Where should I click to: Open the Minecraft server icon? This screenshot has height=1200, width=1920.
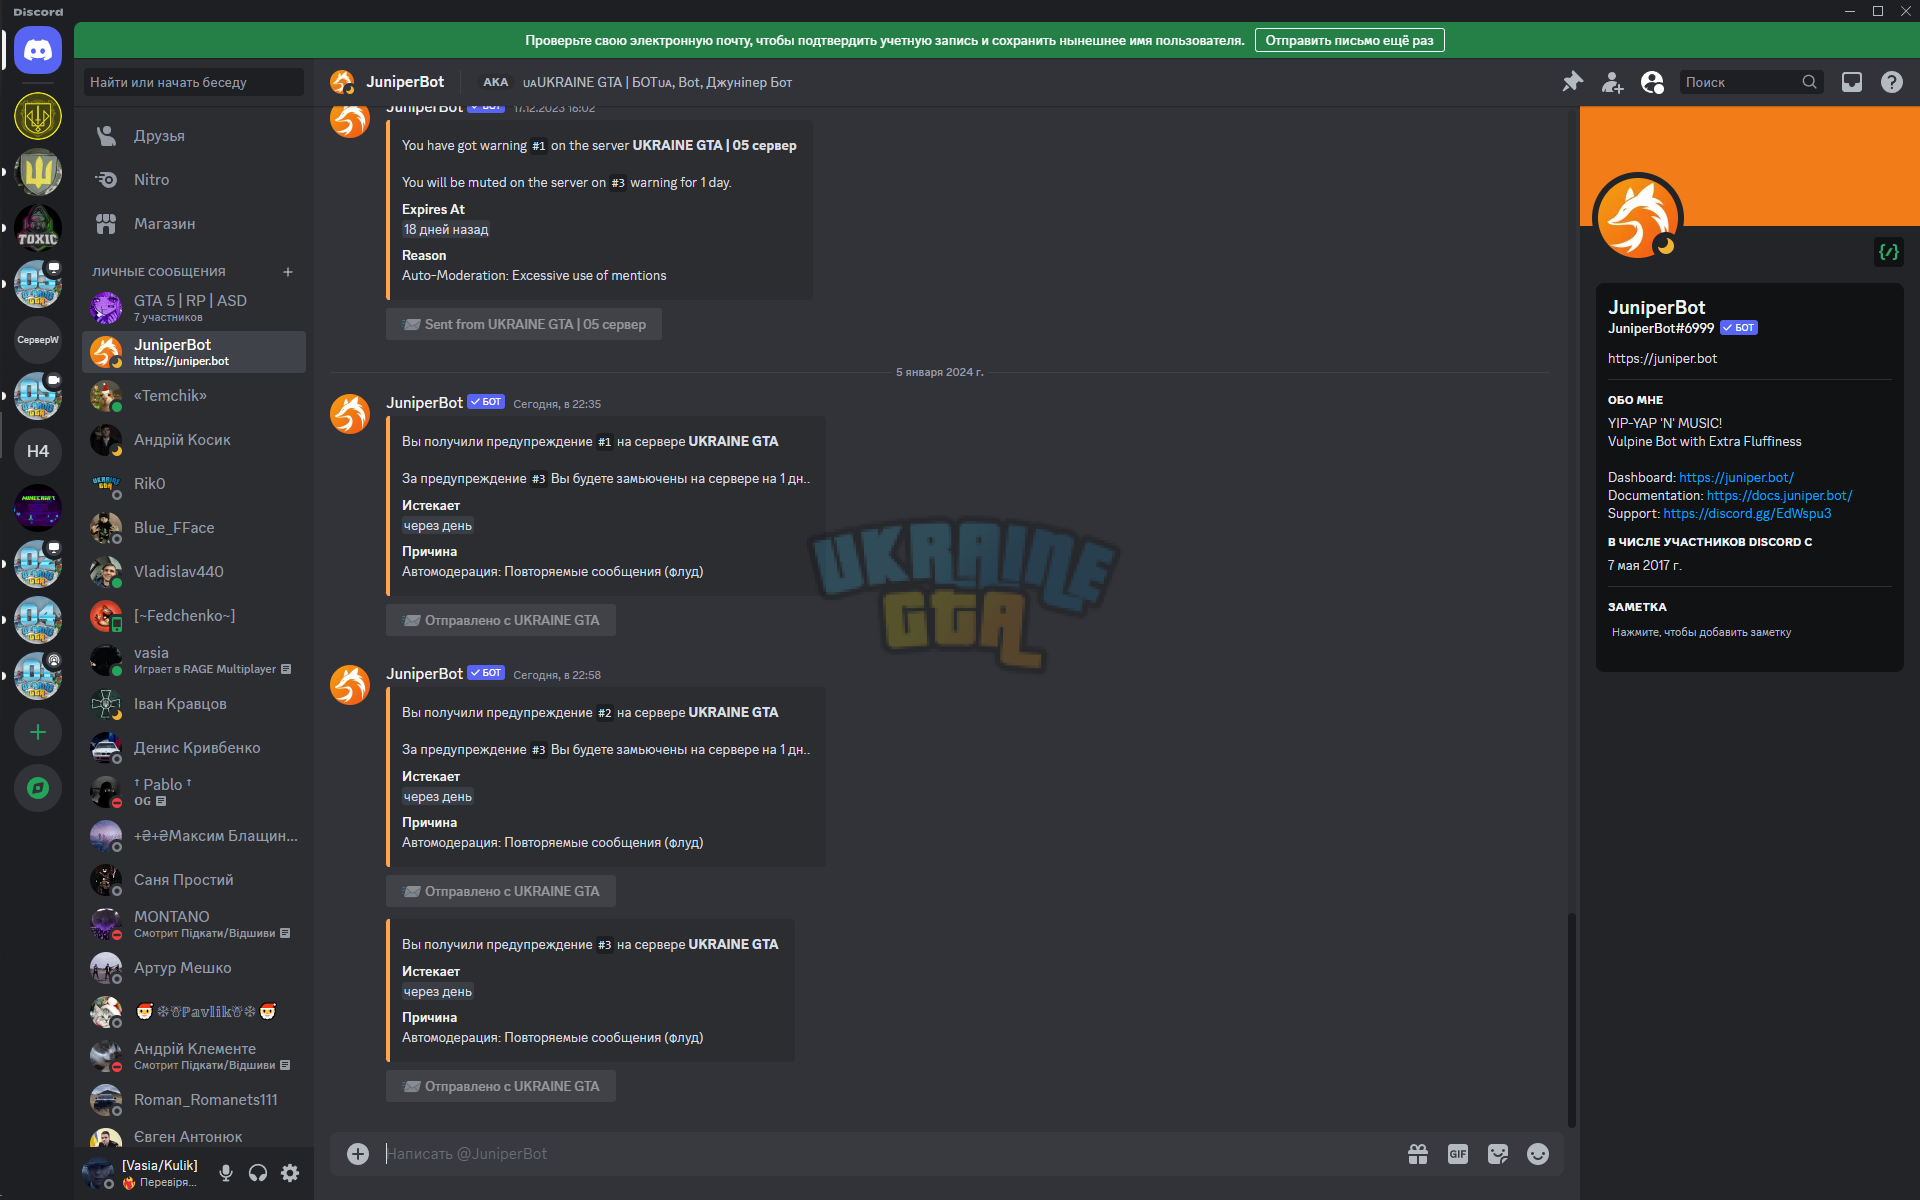pyautogui.click(x=38, y=508)
